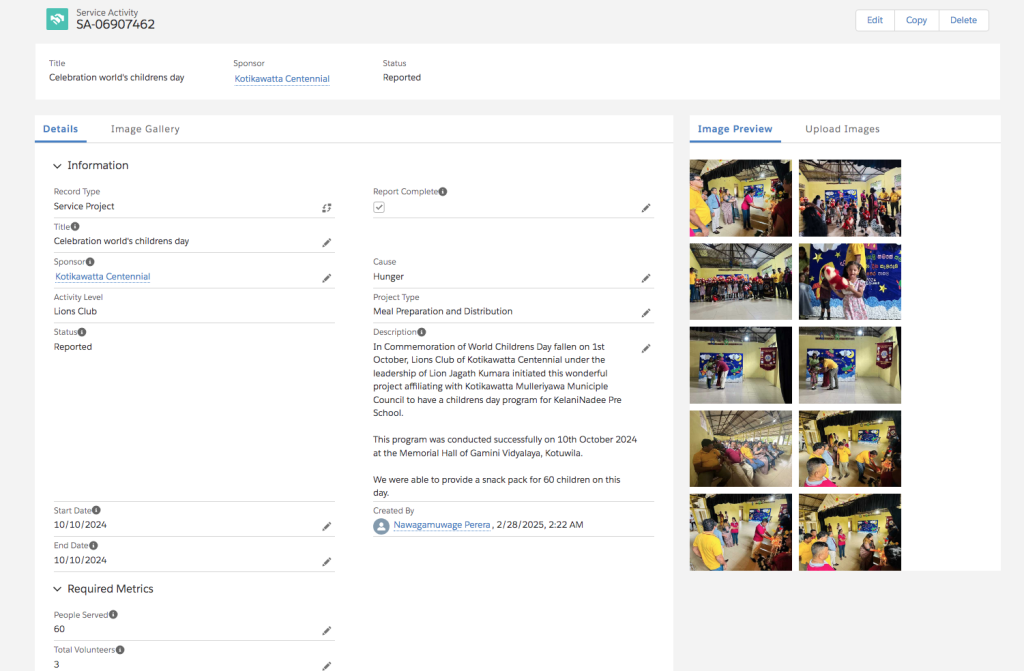Click the Lions Club activity level value
Viewport: 1024px width, 671px height.
[x=75, y=312]
